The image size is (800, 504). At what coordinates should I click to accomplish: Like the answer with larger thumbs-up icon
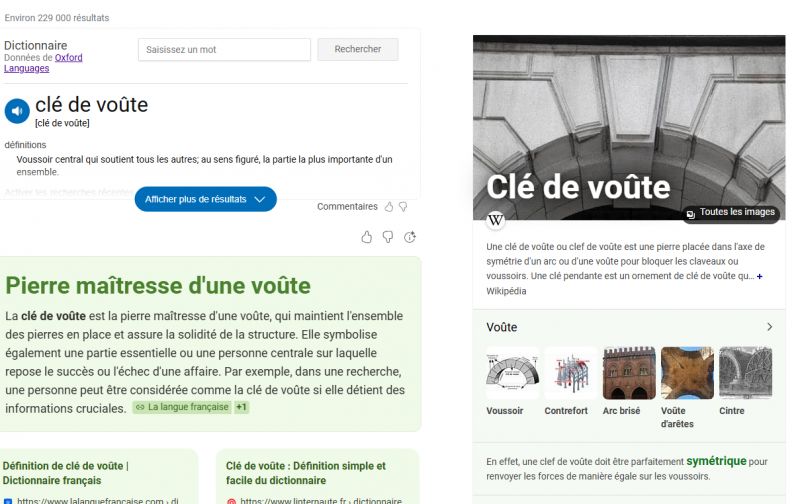(x=366, y=237)
